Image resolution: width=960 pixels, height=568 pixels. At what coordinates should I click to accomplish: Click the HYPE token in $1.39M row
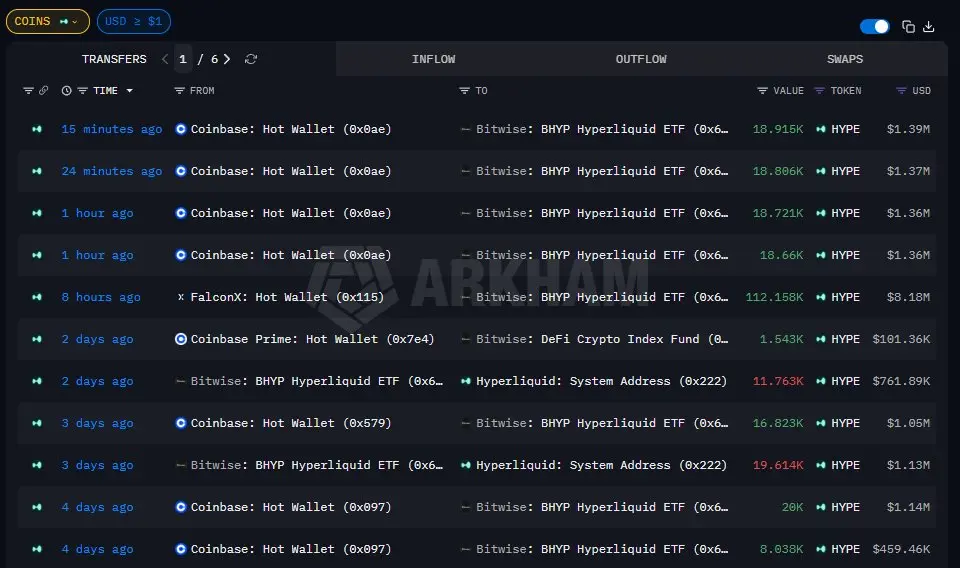(x=845, y=129)
